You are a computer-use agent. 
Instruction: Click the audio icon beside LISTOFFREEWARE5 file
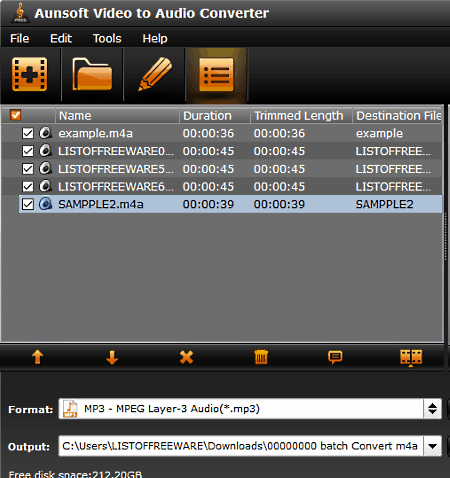pyautogui.click(x=45, y=168)
